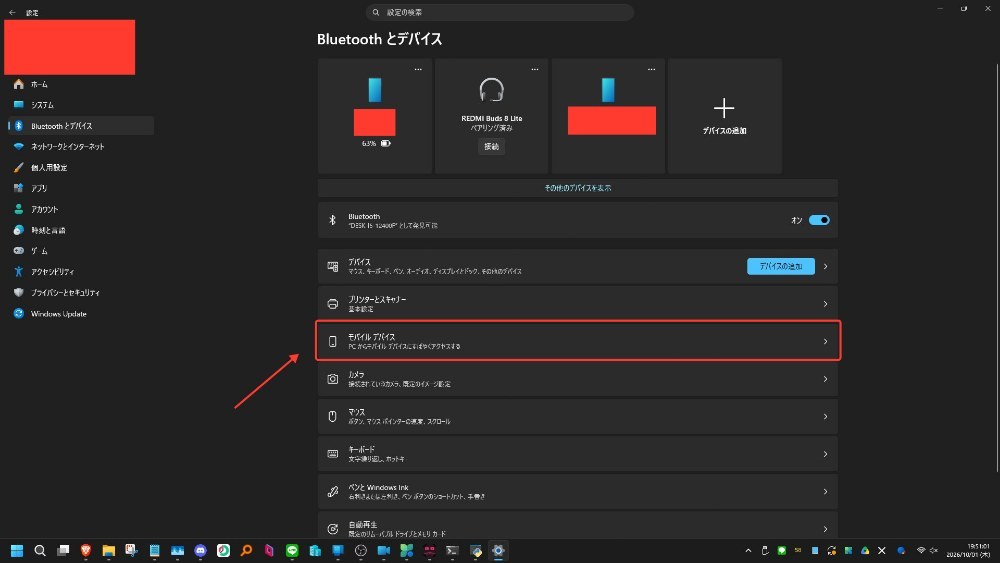
Task: Turn off the Bluetooth toggle
Action: 819,220
